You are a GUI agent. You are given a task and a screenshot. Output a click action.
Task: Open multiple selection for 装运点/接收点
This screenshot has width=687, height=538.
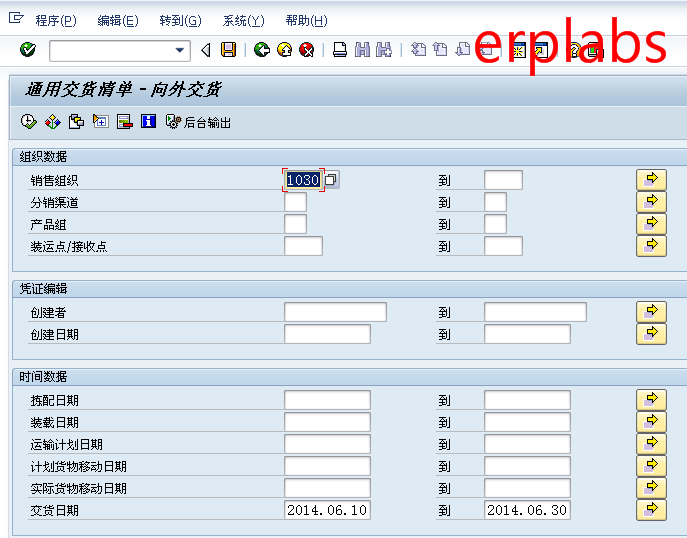point(651,246)
